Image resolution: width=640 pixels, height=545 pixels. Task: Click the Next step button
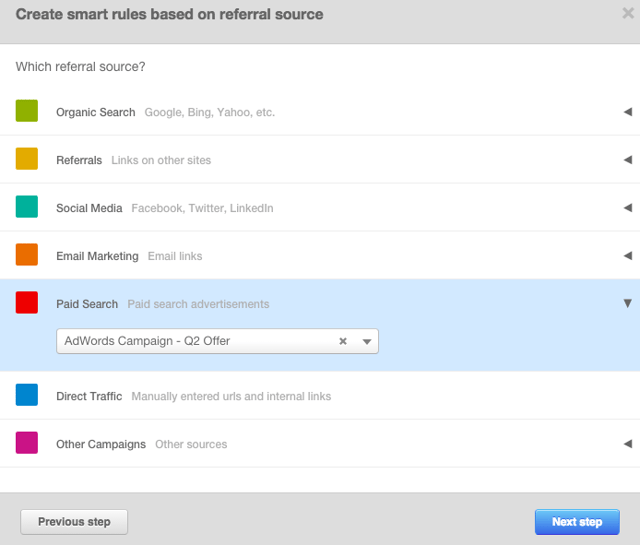577,522
